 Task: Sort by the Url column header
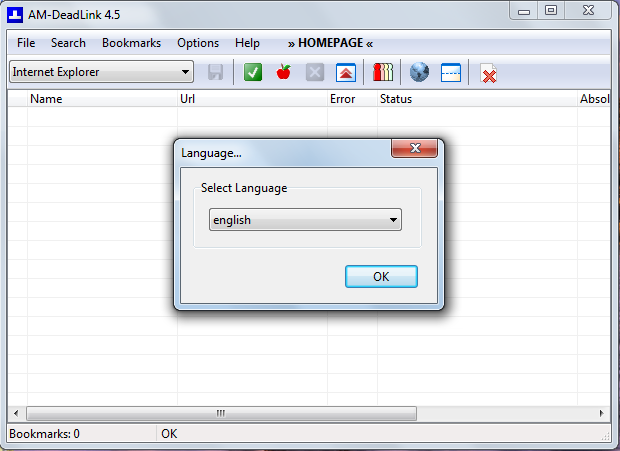[x=252, y=99]
